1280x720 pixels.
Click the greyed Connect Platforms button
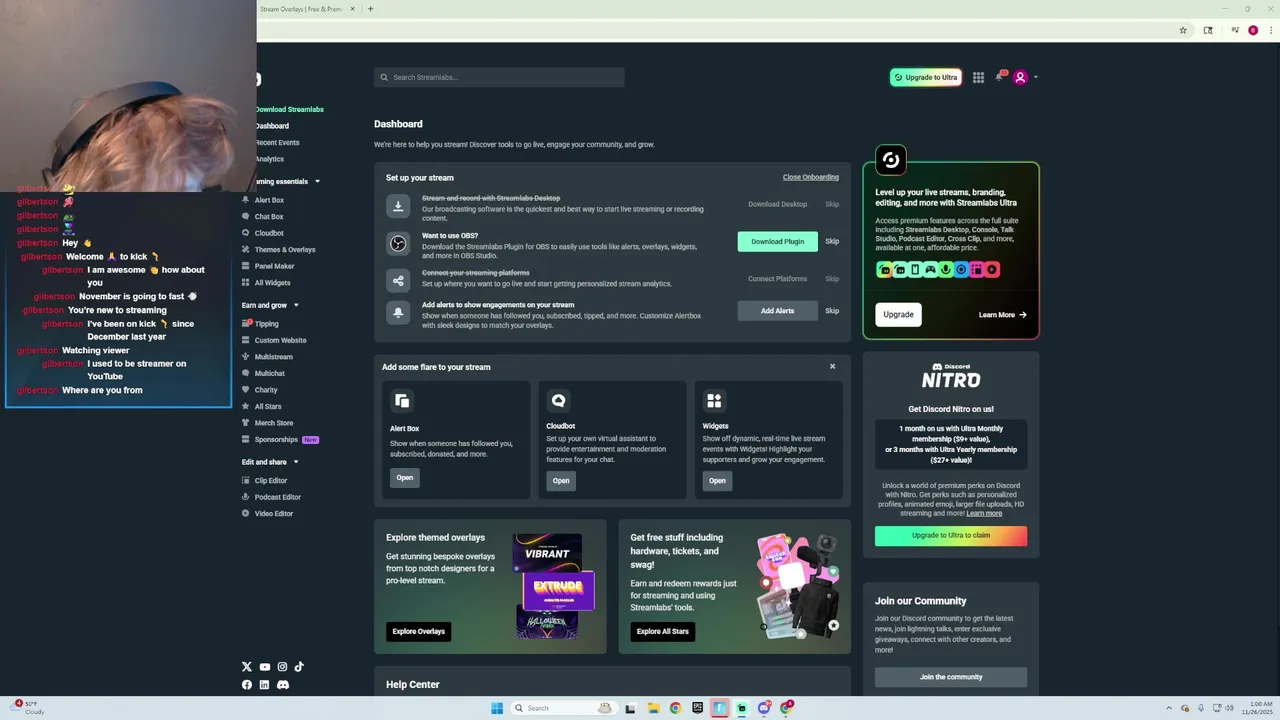(777, 279)
